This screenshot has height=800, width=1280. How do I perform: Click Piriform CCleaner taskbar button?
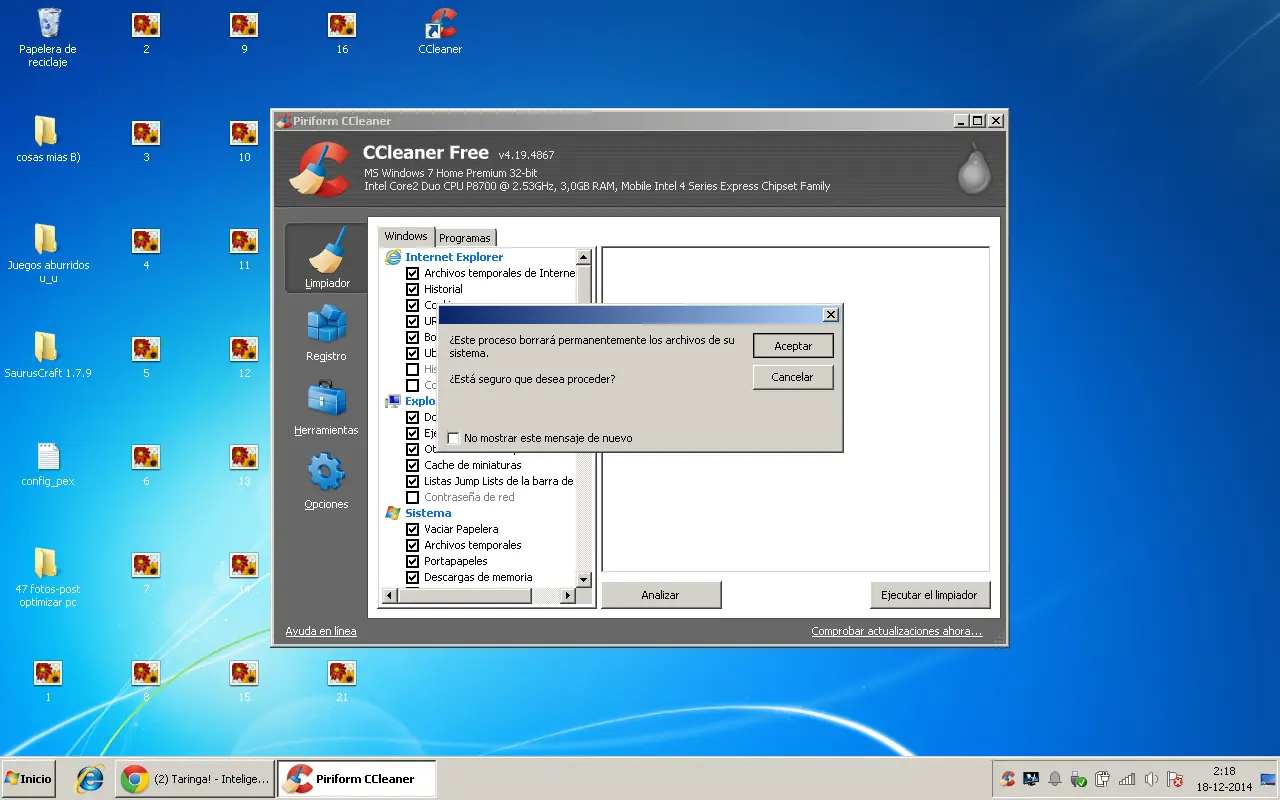[356, 779]
